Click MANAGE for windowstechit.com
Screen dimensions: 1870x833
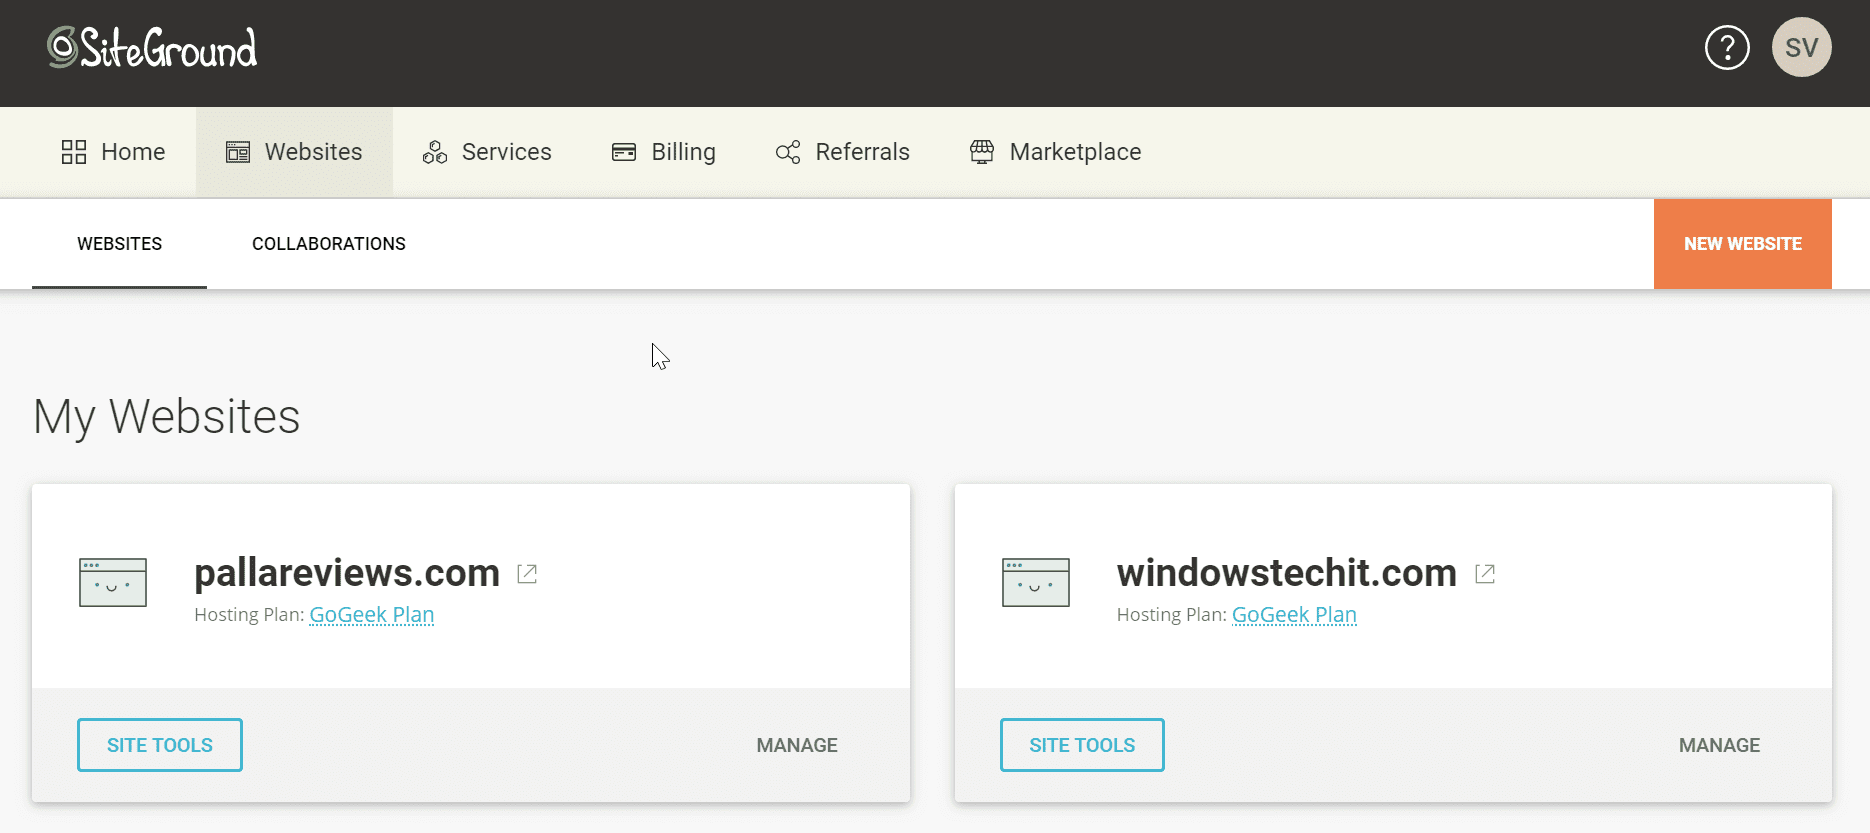point(1719,745)
